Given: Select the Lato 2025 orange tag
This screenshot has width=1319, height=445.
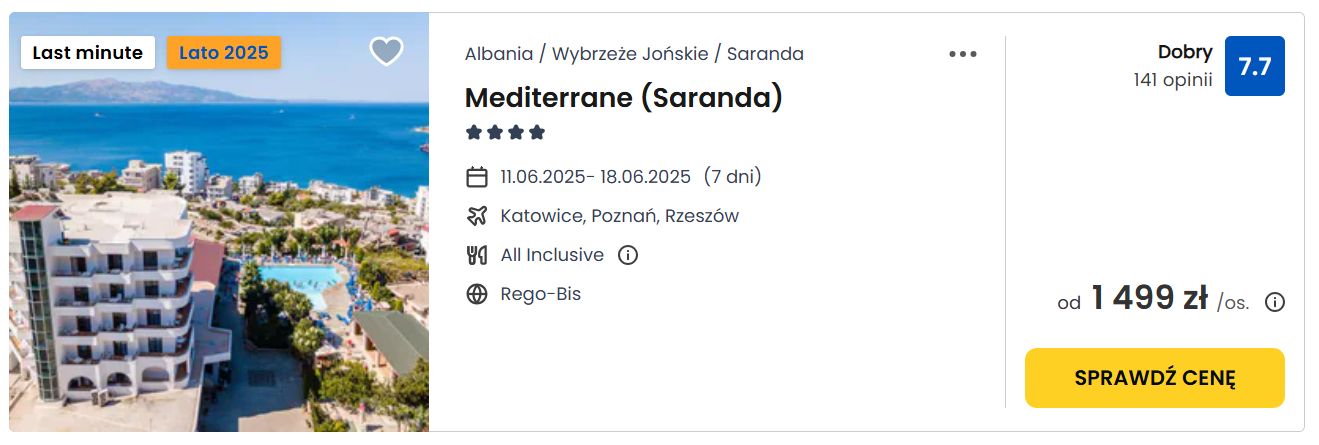Looking at the screenshot, I should [x=224, y=53].
